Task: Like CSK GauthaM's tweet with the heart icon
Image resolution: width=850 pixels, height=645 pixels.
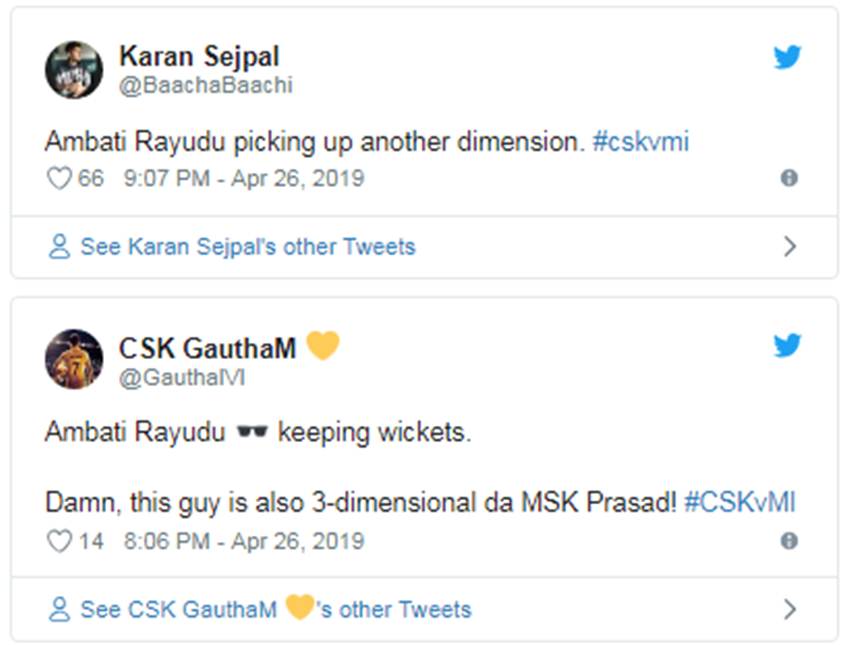Action: (60, 541)
